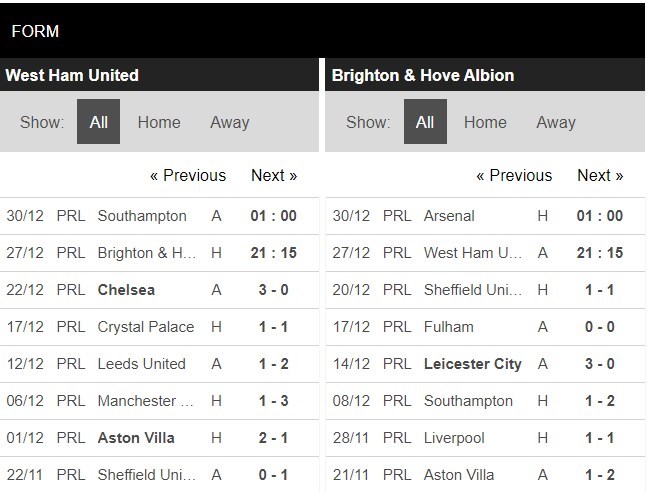Viewport: 648px width, 493px height.
Task: Switch Brighton form to Home
Action: [x=485, y=122]
